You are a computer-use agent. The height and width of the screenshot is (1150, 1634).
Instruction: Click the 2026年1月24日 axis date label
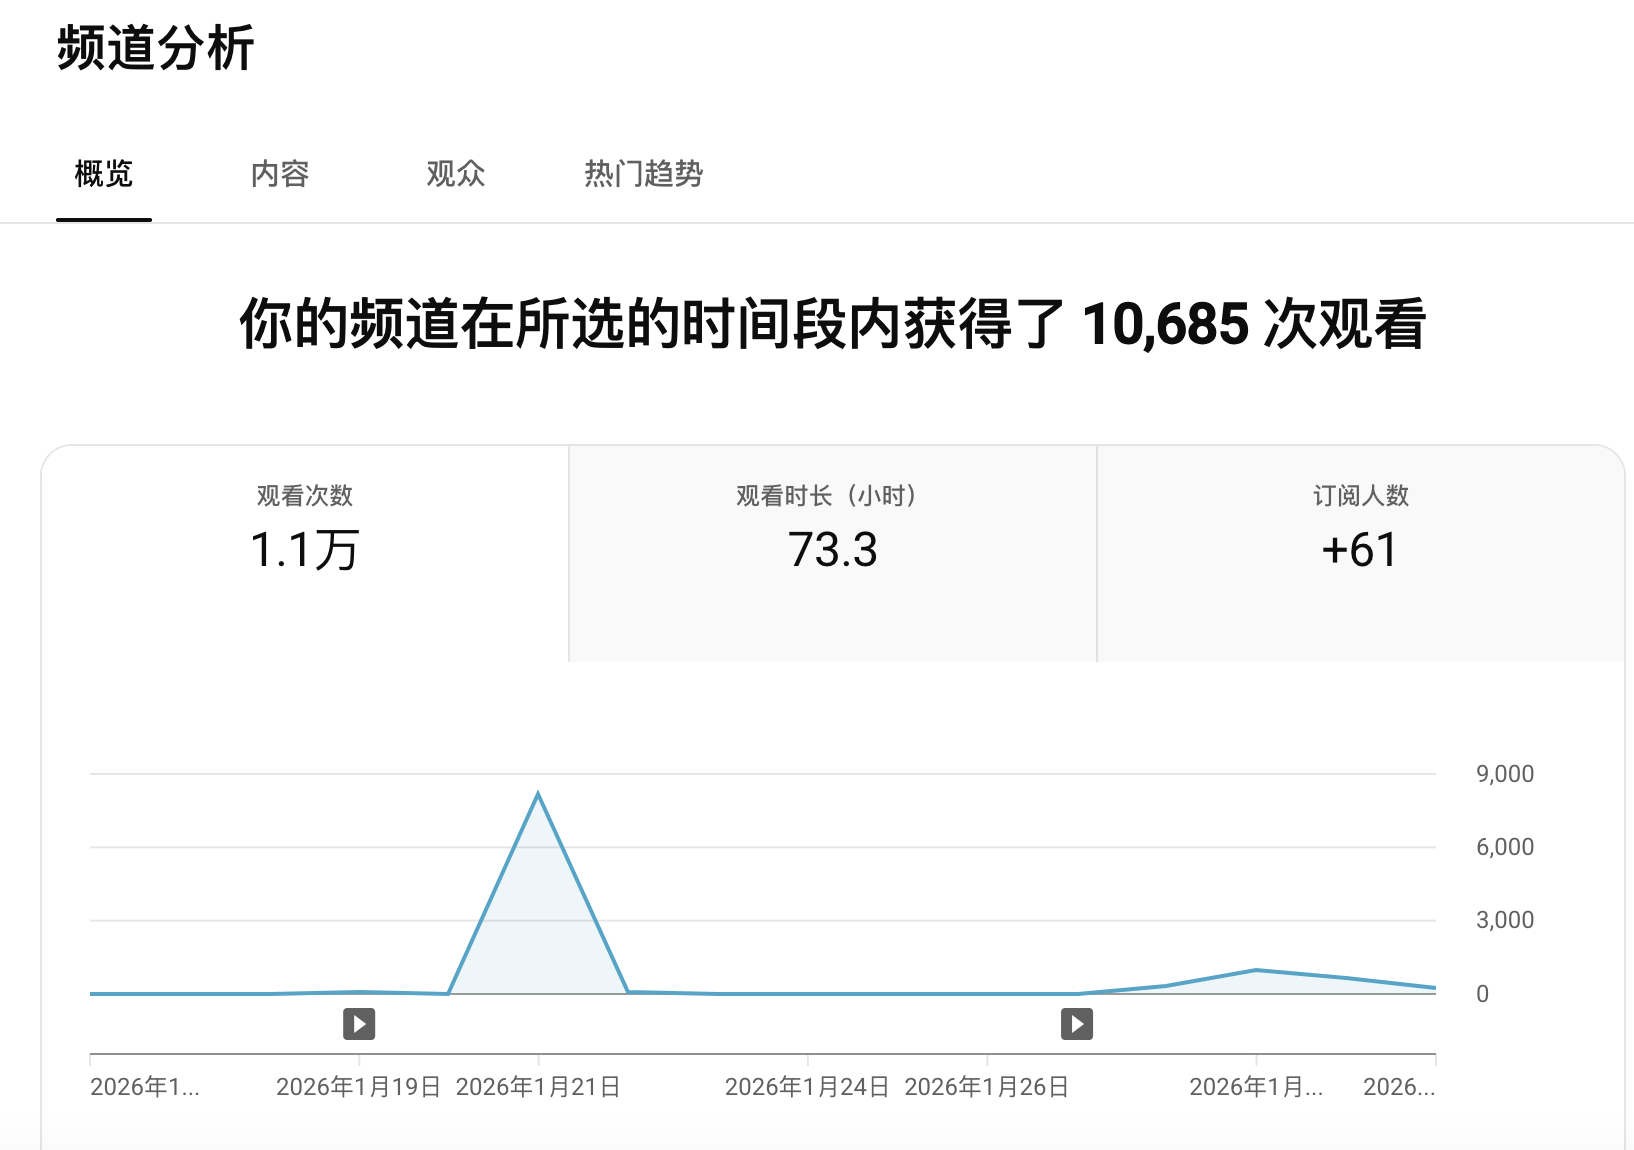(807, 1087)
